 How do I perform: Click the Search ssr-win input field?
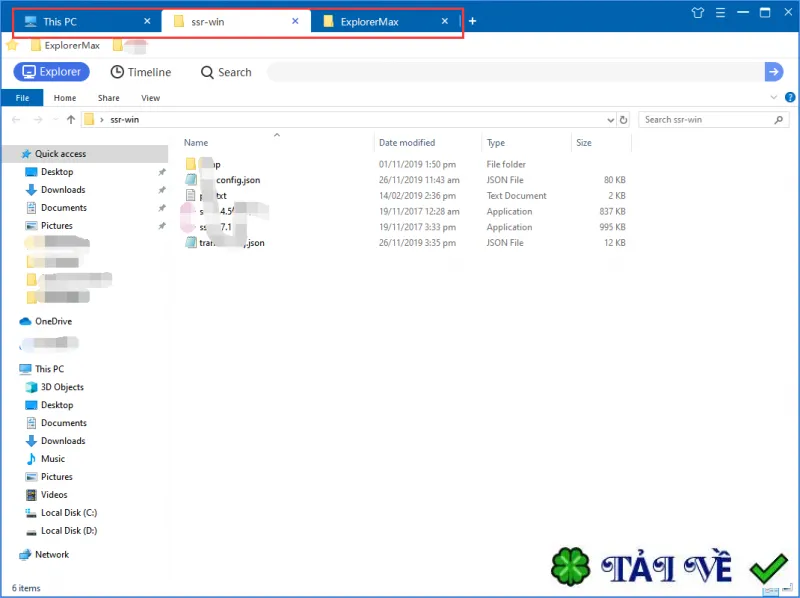point(707,120)
